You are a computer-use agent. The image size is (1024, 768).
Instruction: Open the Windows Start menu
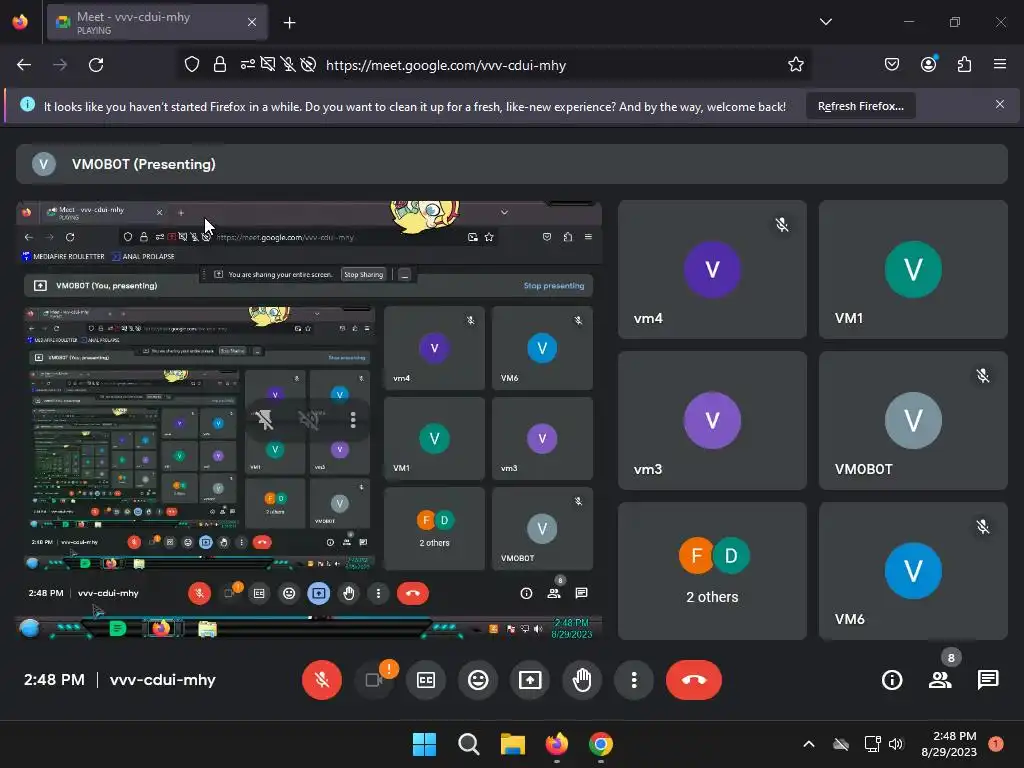coord(424,744)
